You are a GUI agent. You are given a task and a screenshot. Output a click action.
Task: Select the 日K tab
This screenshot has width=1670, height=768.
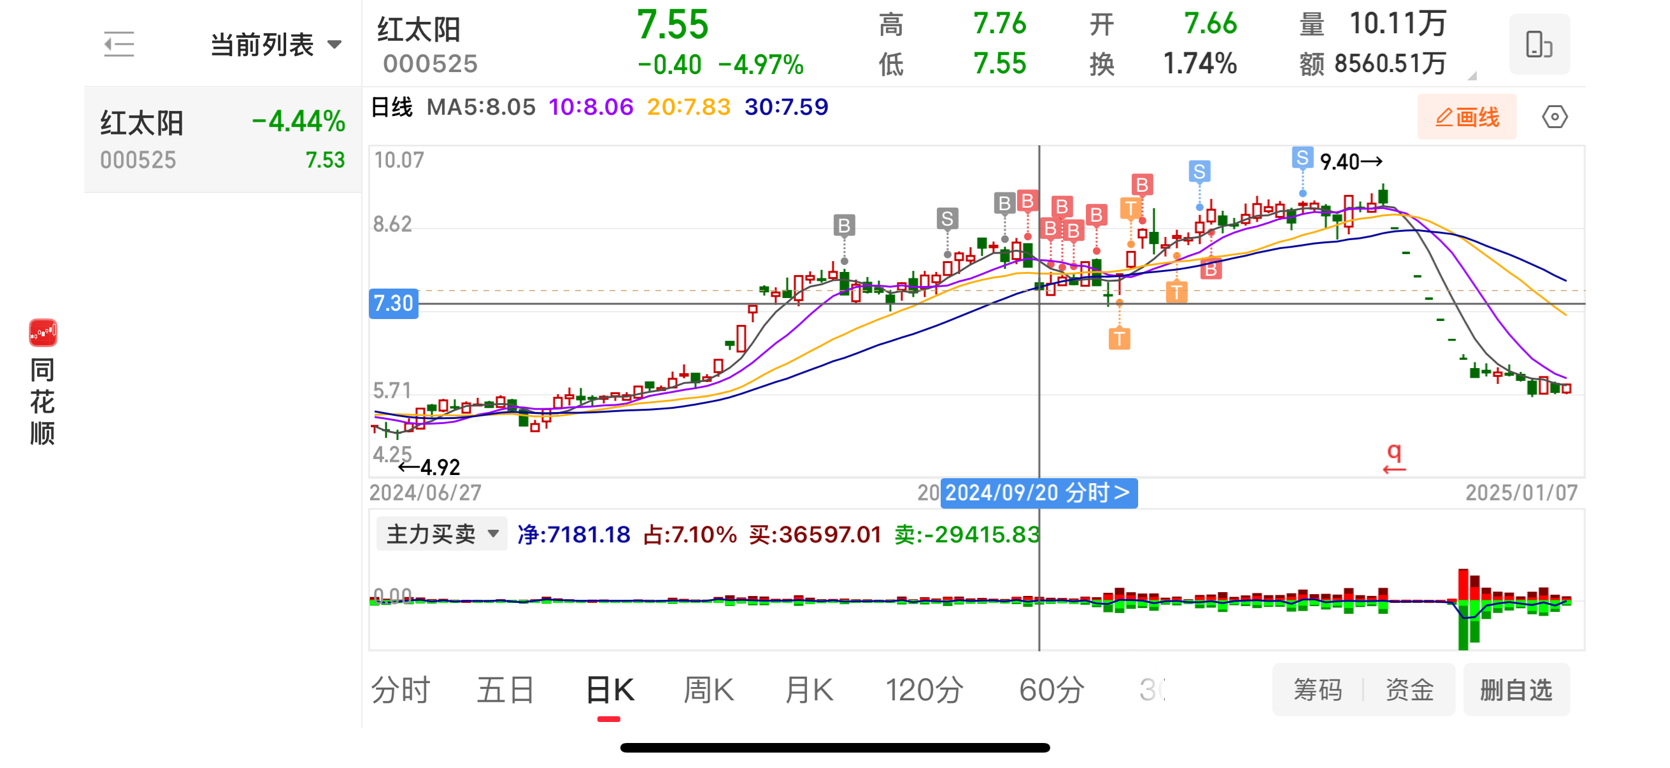click(x=609, y=690)
